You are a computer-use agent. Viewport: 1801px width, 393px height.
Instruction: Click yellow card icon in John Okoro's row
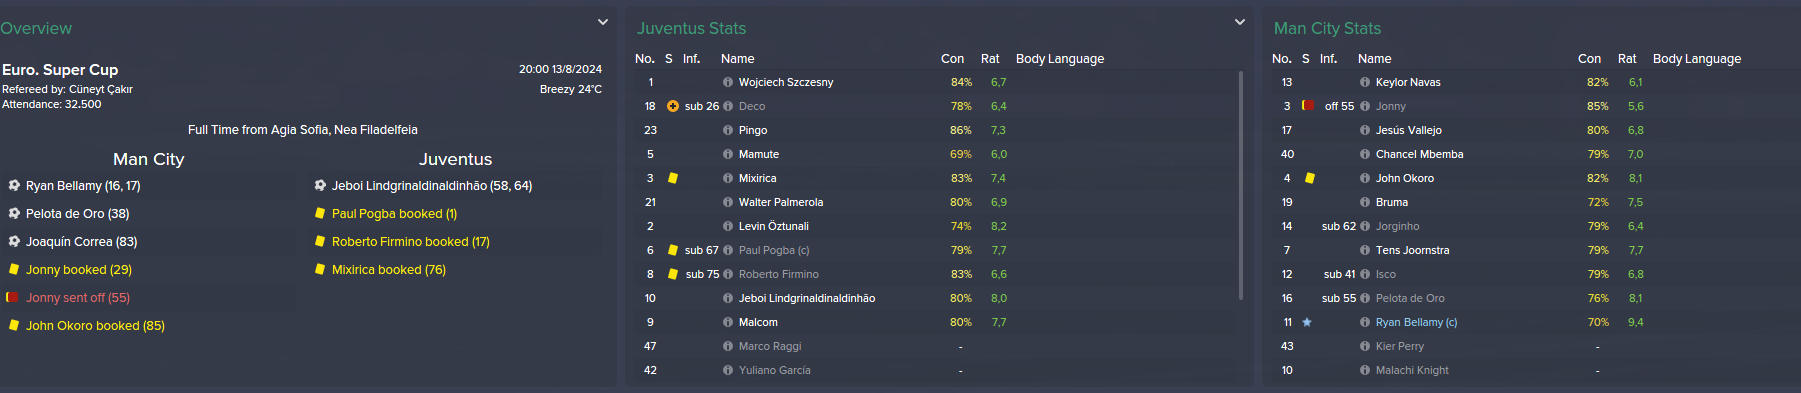pyautogui.click(x=1310, y=178)
